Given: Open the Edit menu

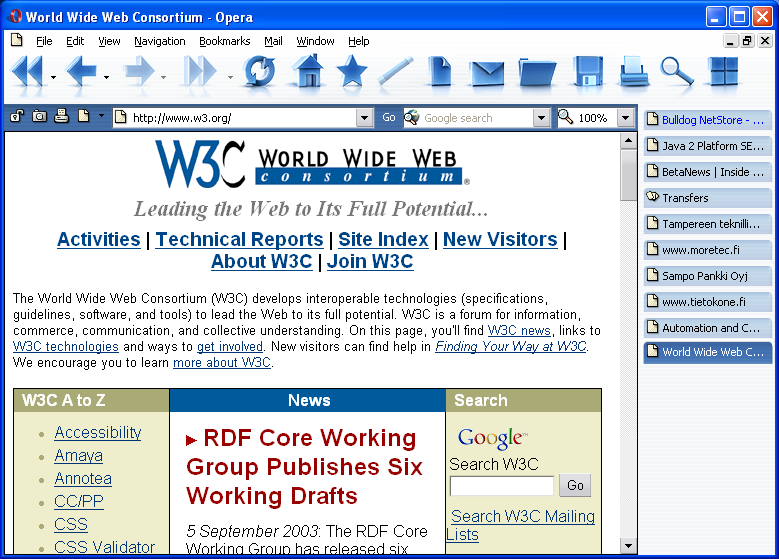Looking at the screenshot, I should pyautogui.click(x=75, y=41).
